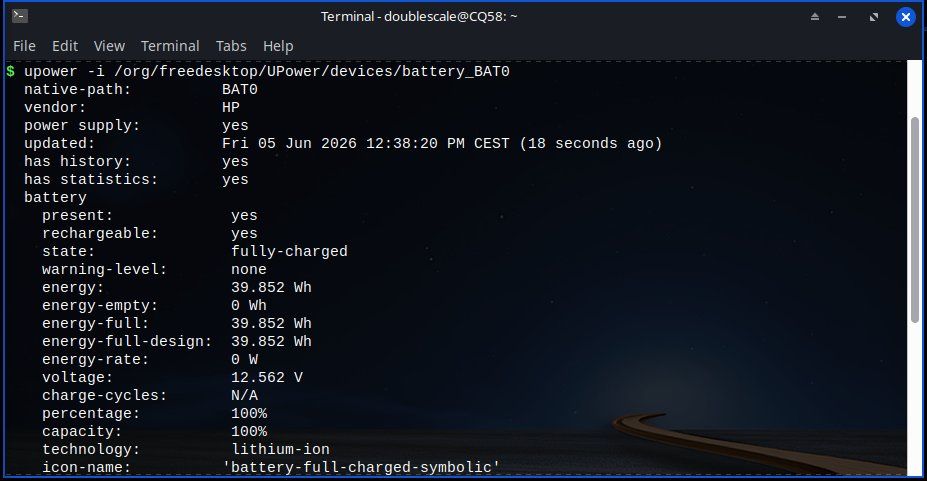Click the upower command line text
This screenshot has width=927, height=481.
coord(267,72)
